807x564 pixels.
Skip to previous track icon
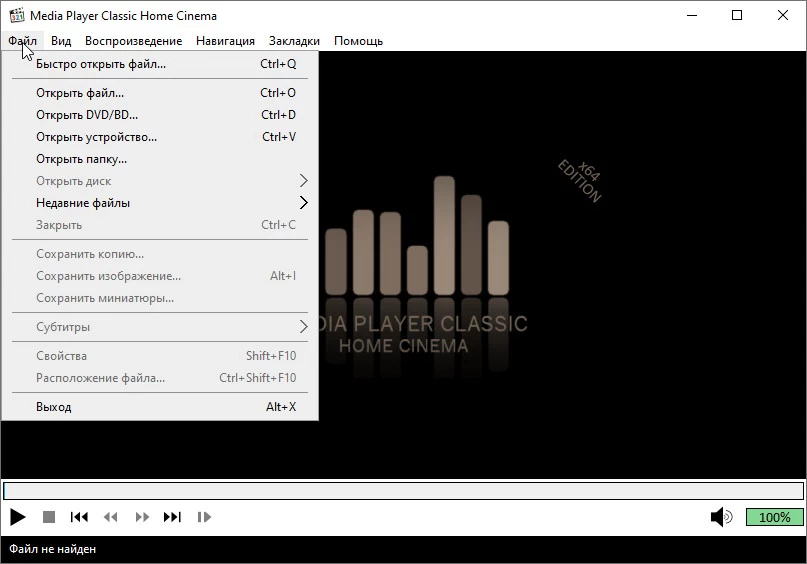(x=79, y=517)
